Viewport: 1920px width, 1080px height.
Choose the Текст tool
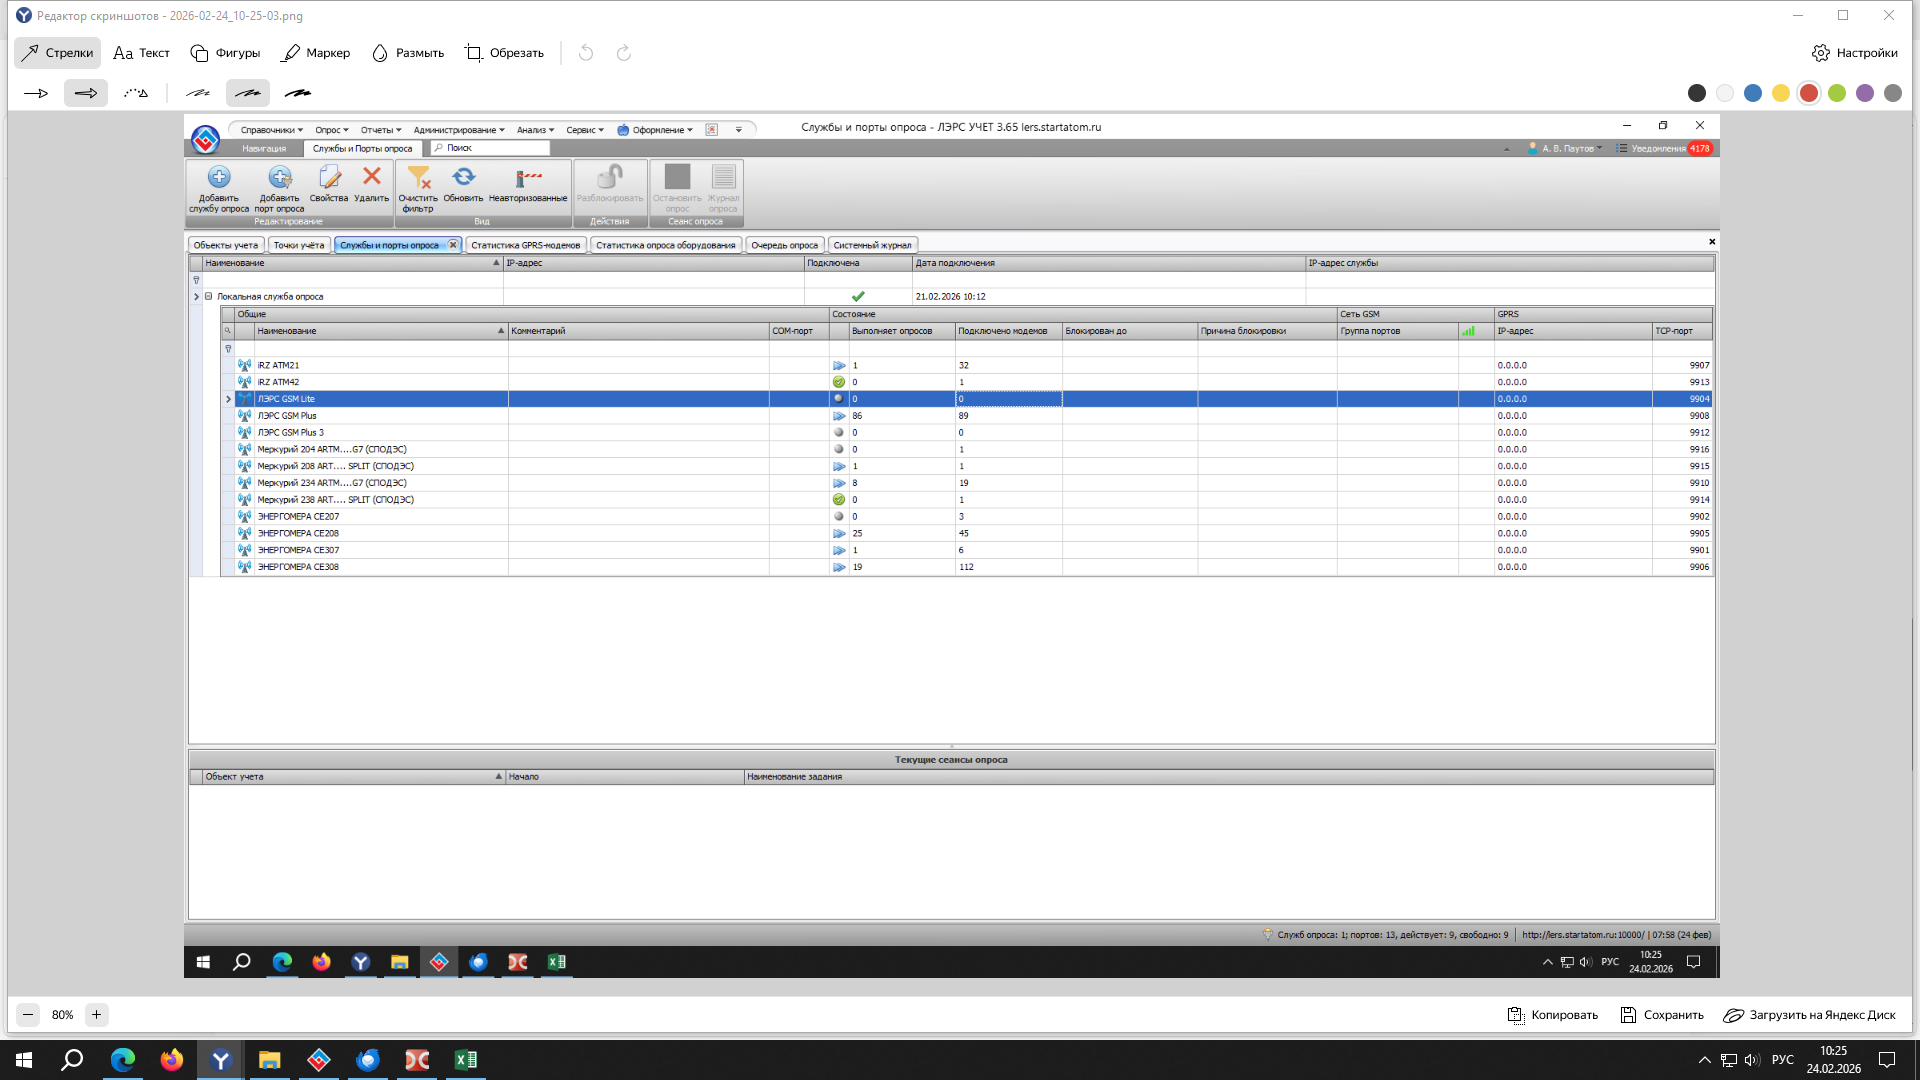(x=141, y=53)
